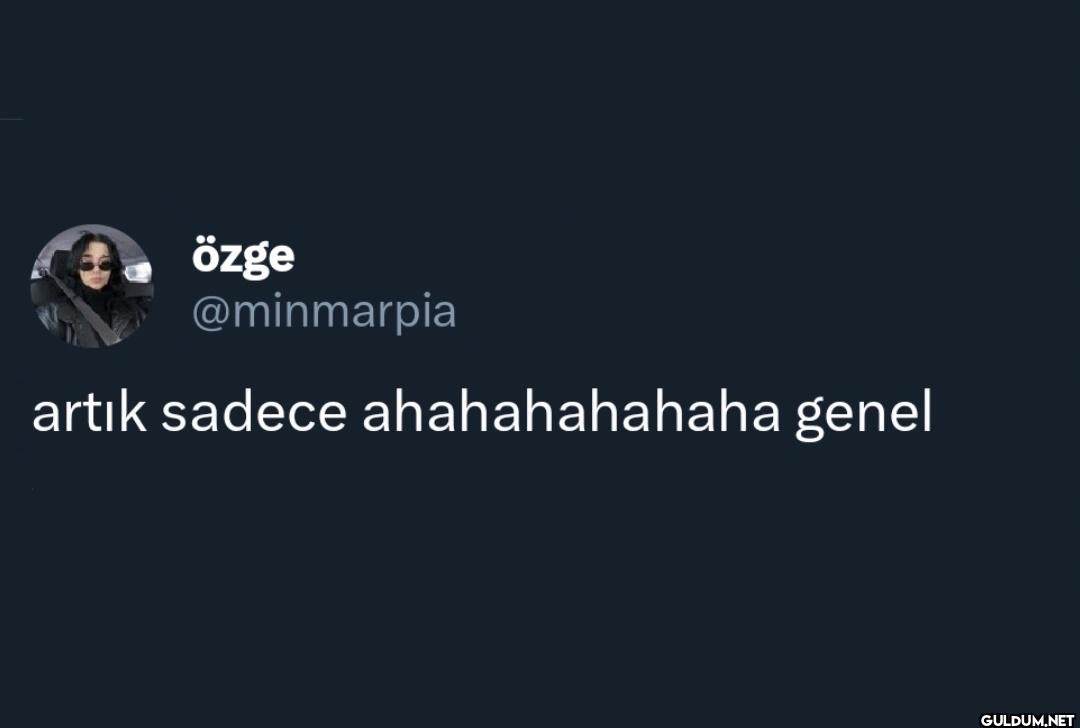
Task: Tap the sunglasses in the profile picture
Action: click(x=96, y=266)
